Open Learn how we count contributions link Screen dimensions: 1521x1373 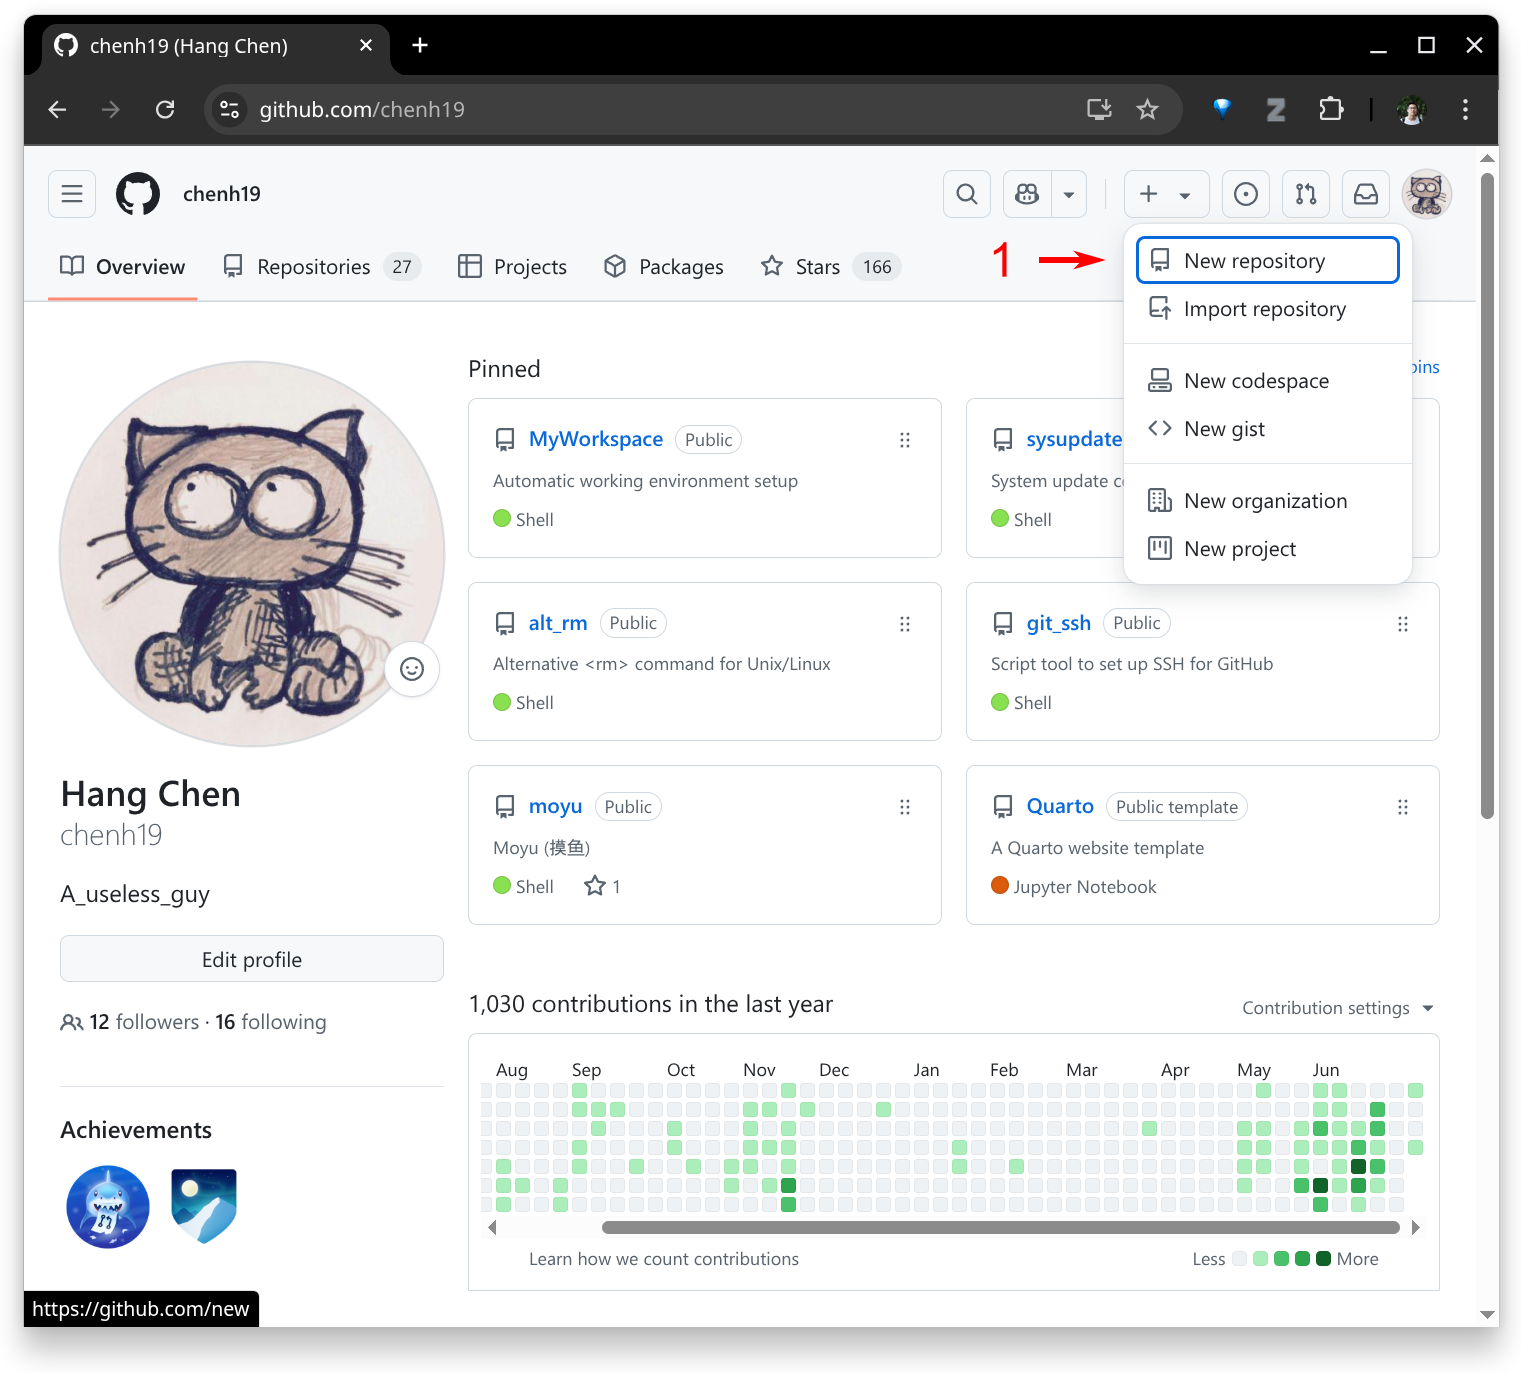(x=664, y=1259)
